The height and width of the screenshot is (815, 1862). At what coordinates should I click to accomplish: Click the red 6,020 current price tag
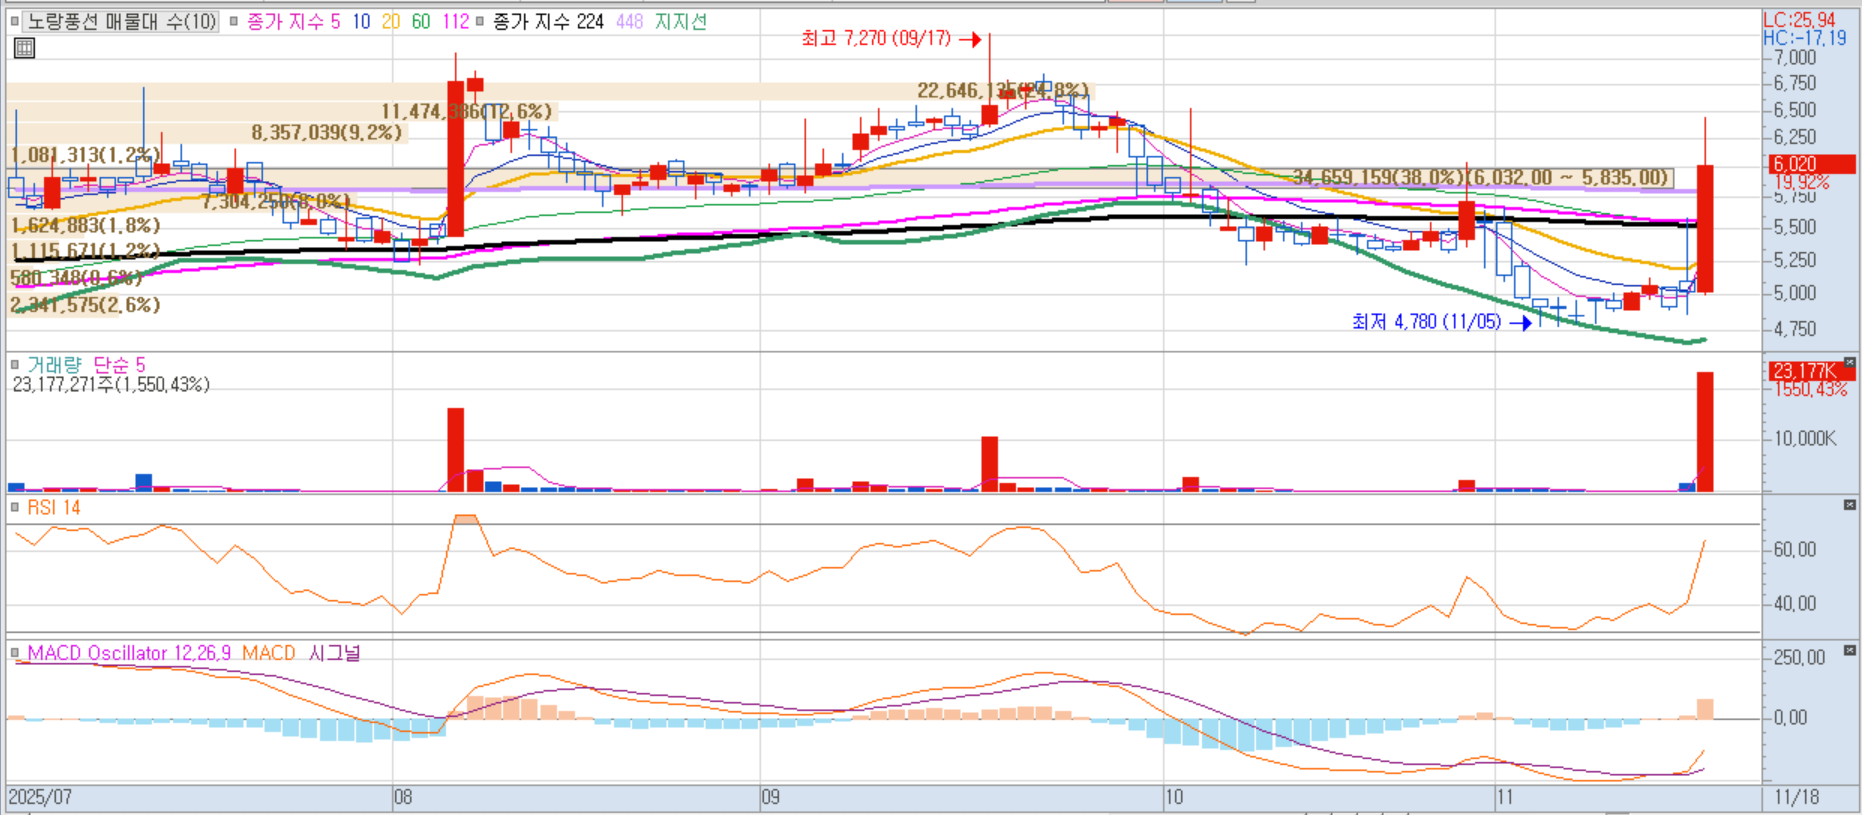click(x=1812, y=164)
